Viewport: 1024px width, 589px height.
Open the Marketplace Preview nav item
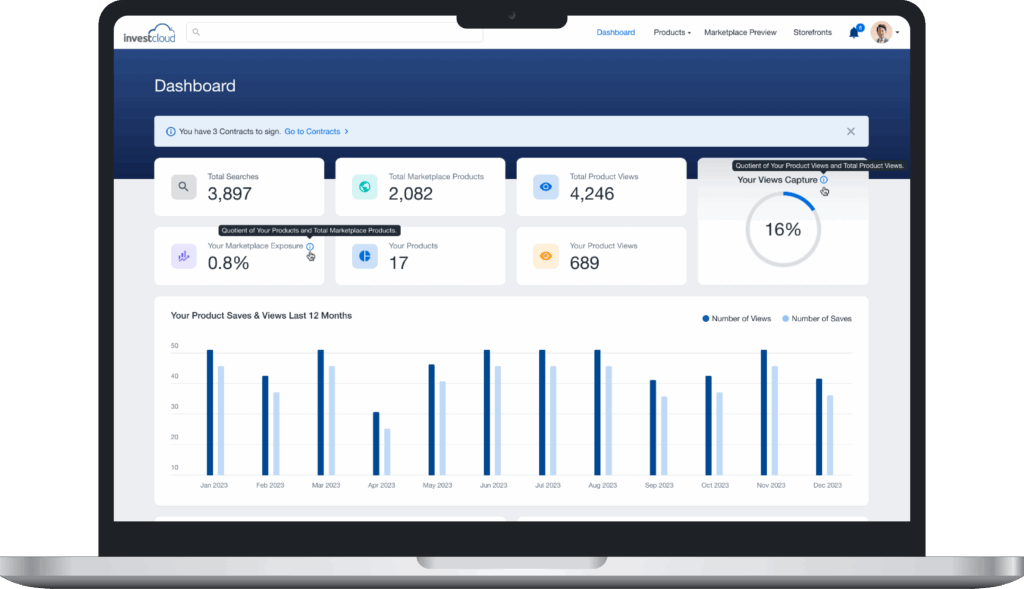(740, 32)
